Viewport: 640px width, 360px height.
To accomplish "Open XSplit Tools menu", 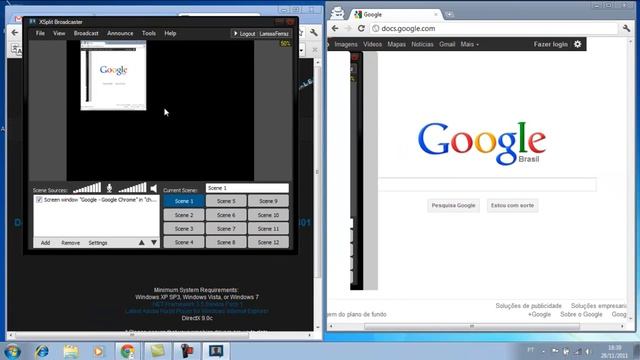I will point(149,33).
